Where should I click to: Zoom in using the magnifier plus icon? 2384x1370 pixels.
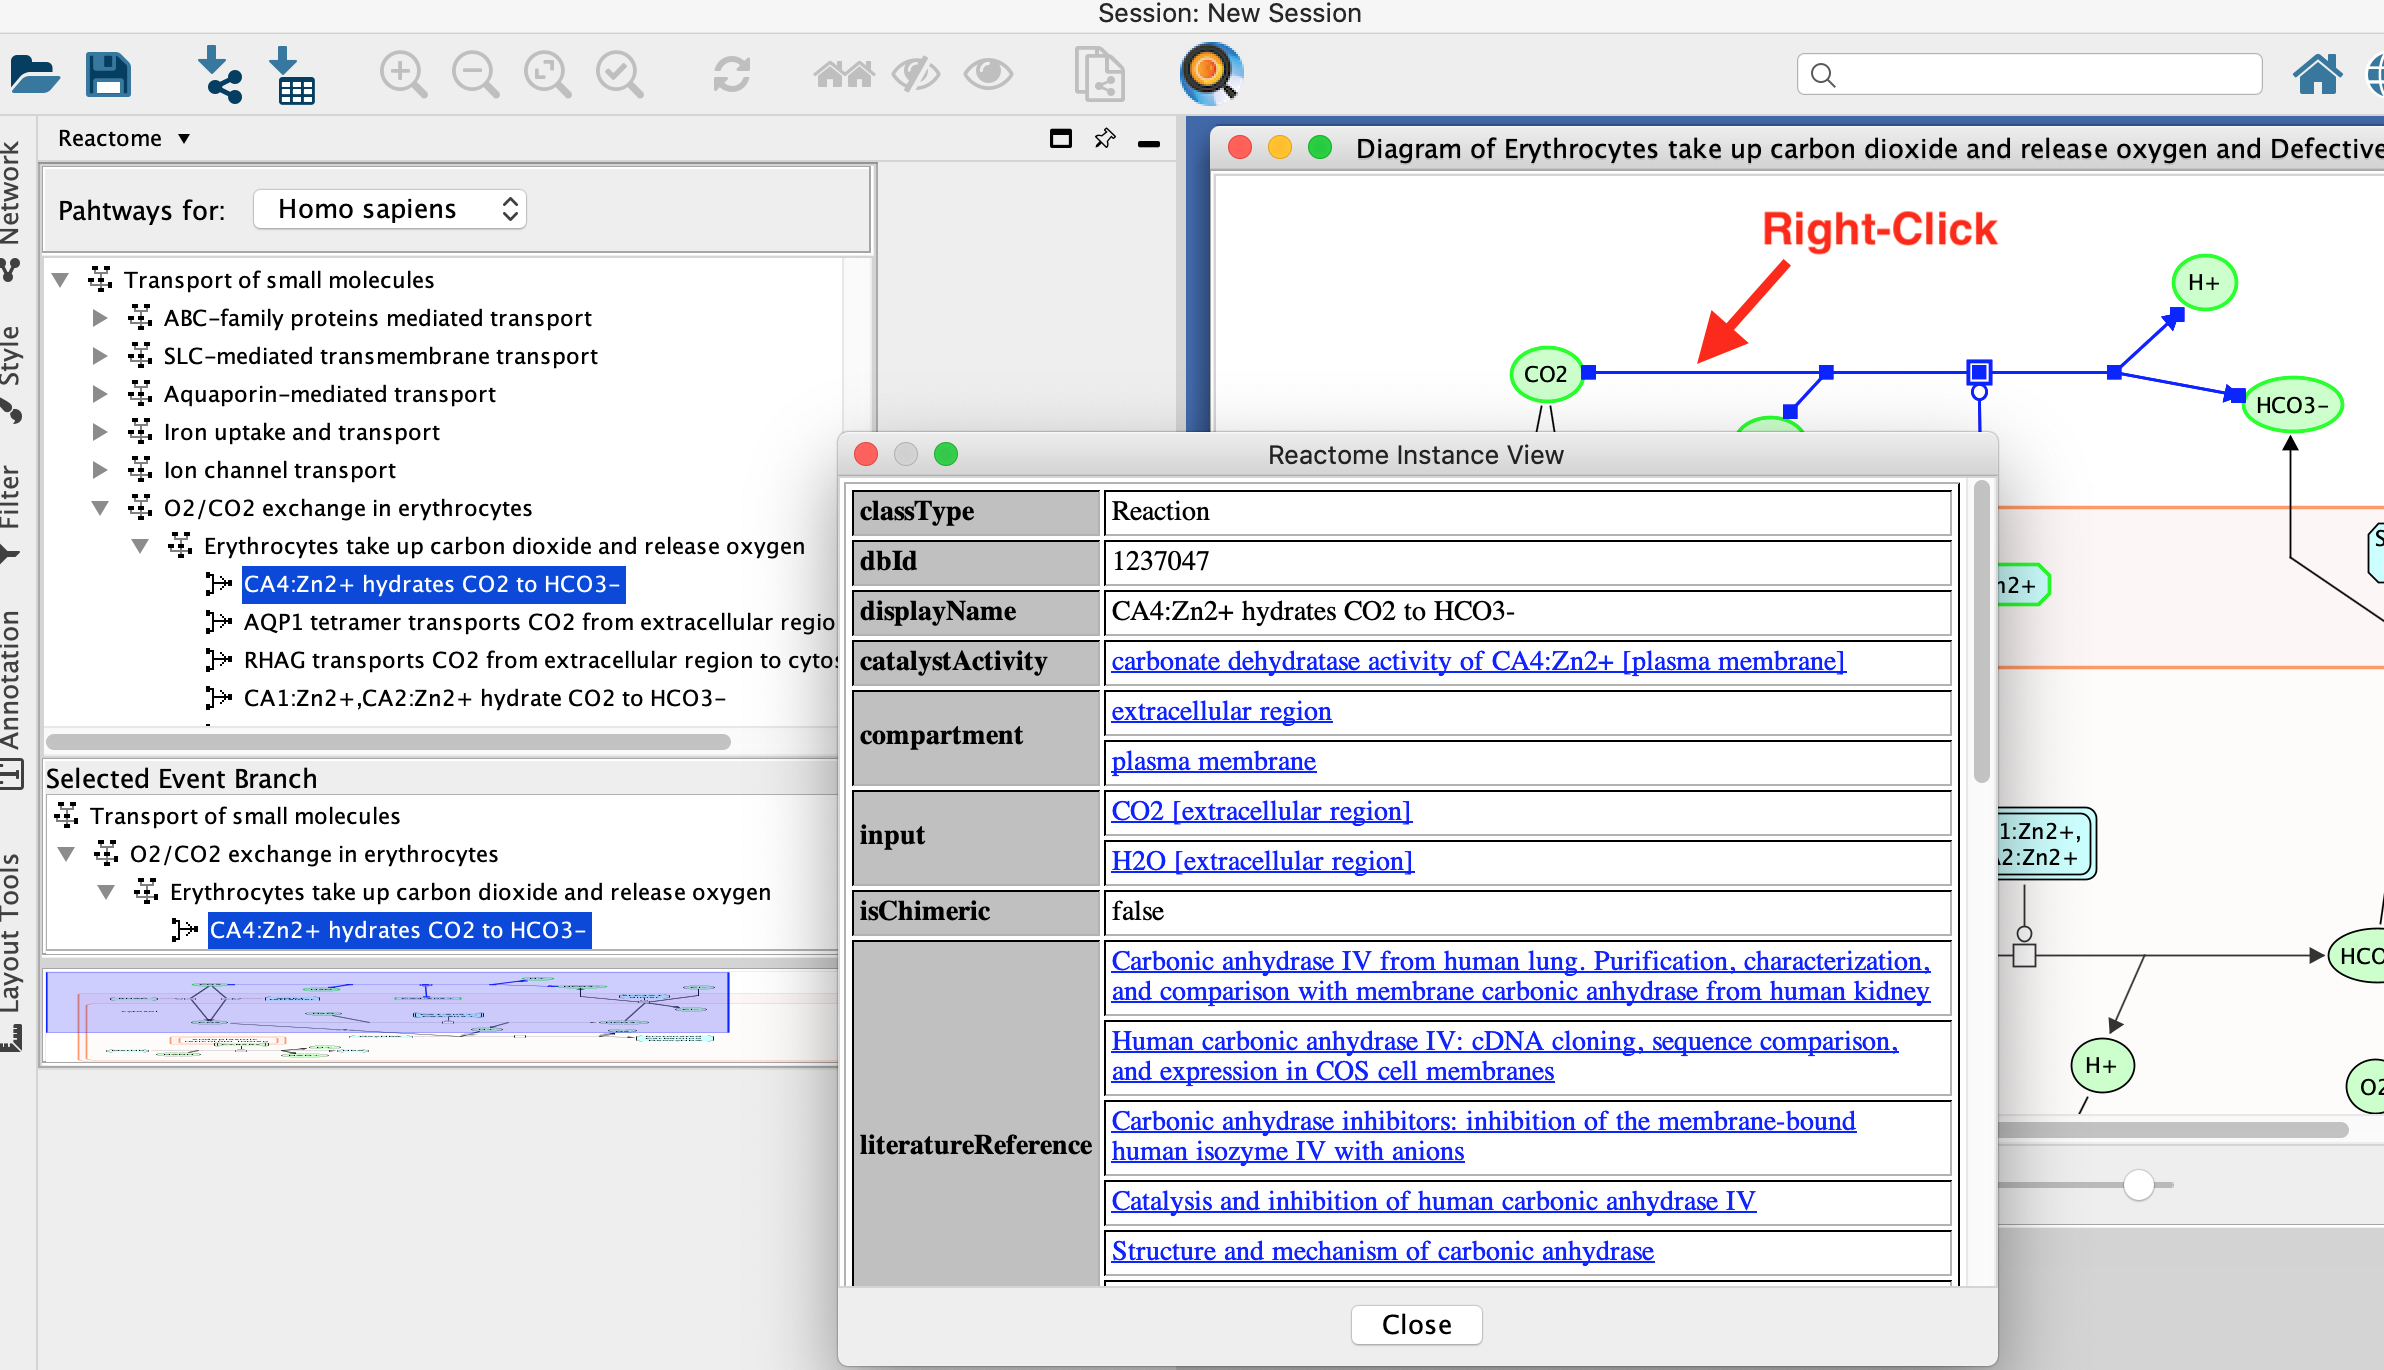coord(403,75)
